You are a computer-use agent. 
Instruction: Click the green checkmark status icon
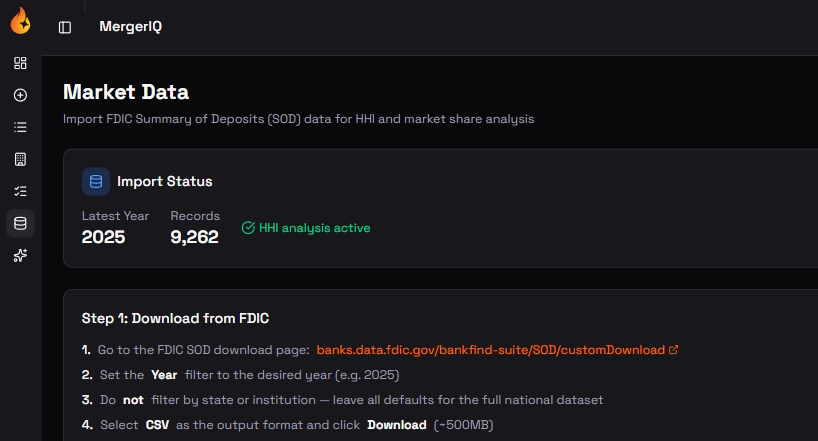pyautogui.click(x=248, y=228)
